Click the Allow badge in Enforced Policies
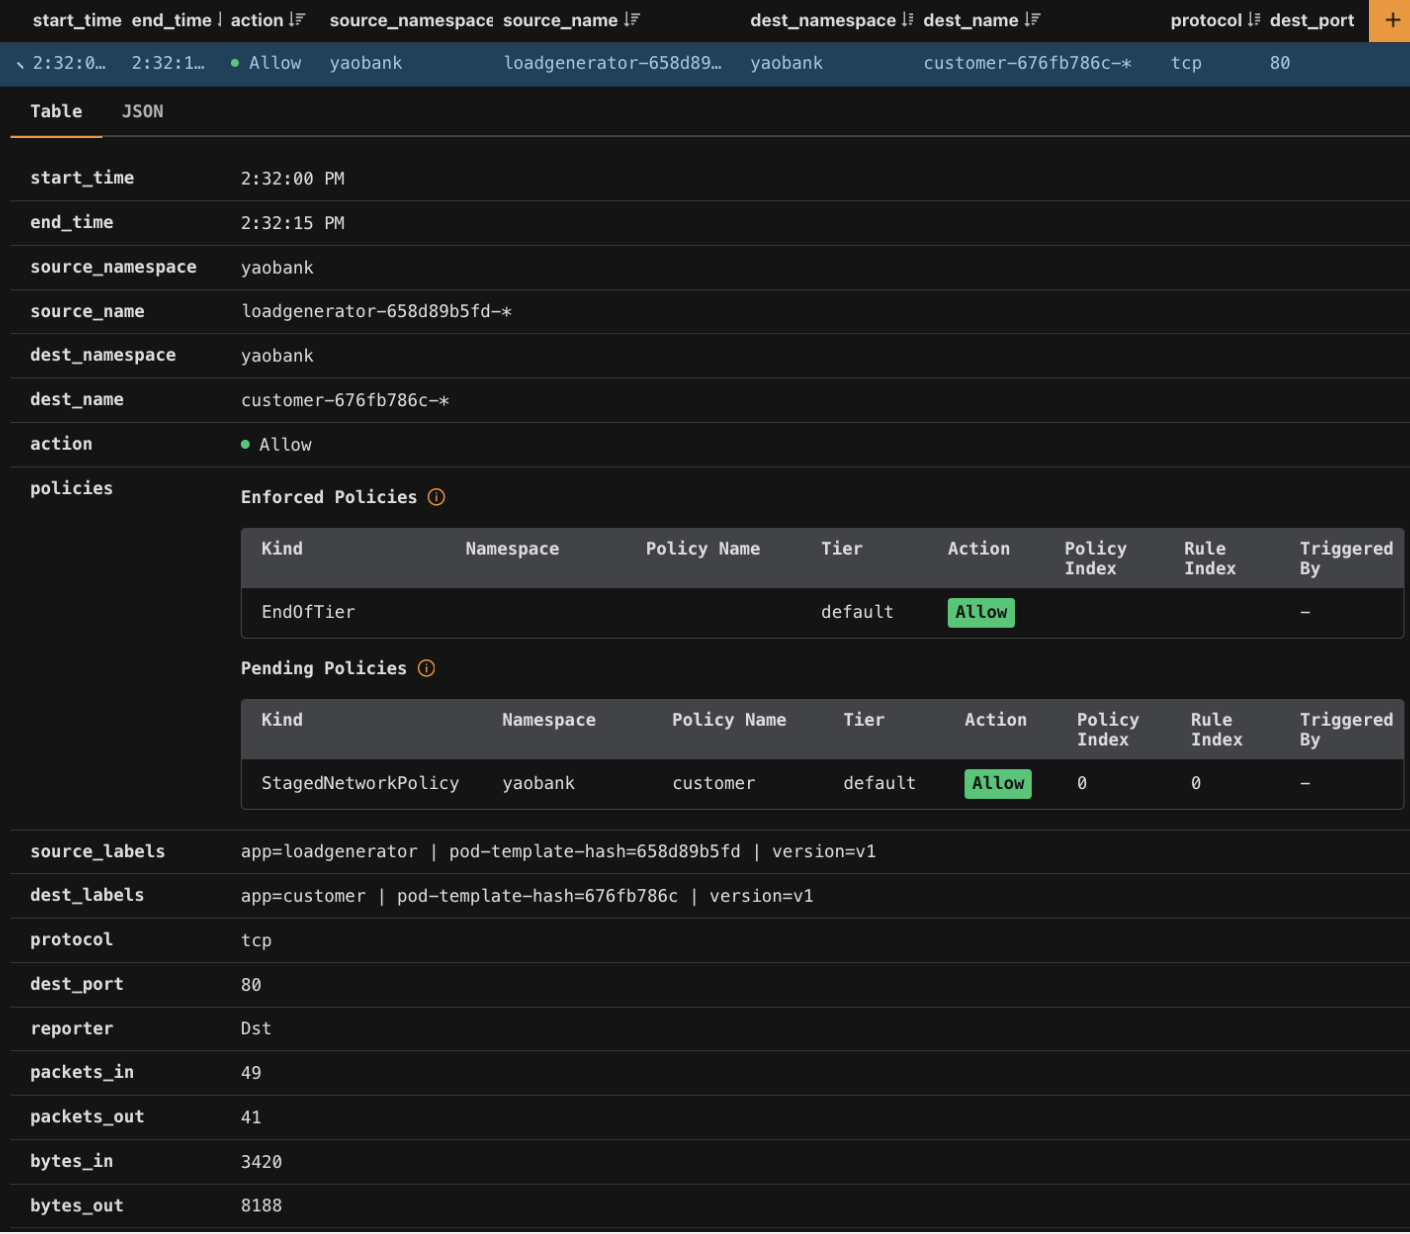 click(x=981, y=612)
